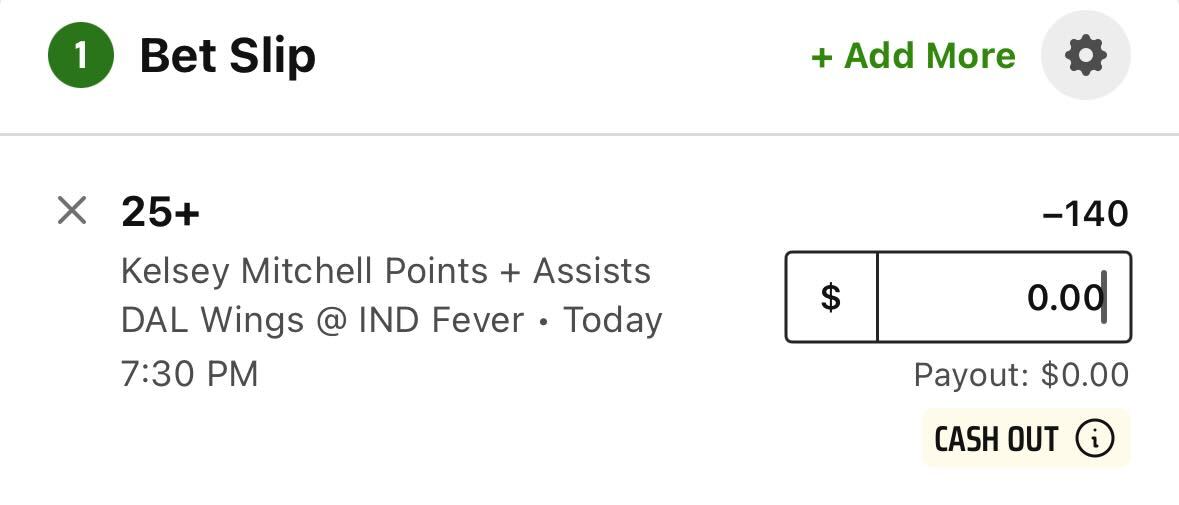Click the IND Fever team name
This screenshot has height=505, width=1179.
coord(441,321)
